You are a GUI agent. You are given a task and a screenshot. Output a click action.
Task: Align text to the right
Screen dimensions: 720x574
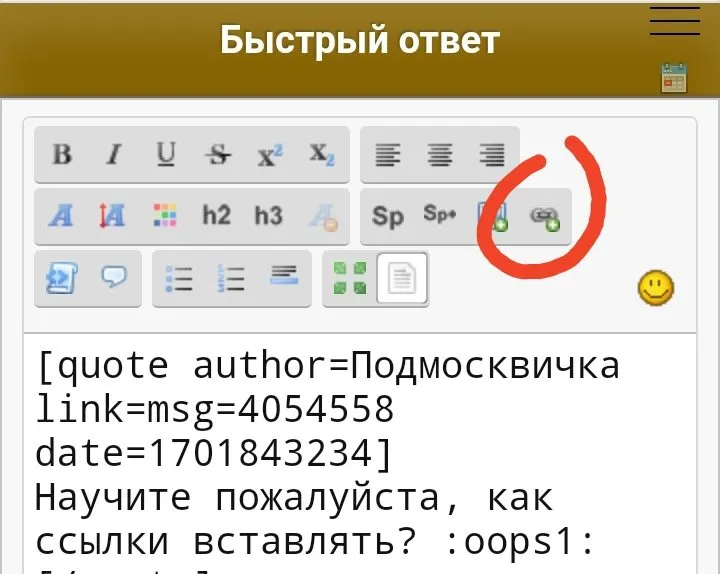(492, 154)
